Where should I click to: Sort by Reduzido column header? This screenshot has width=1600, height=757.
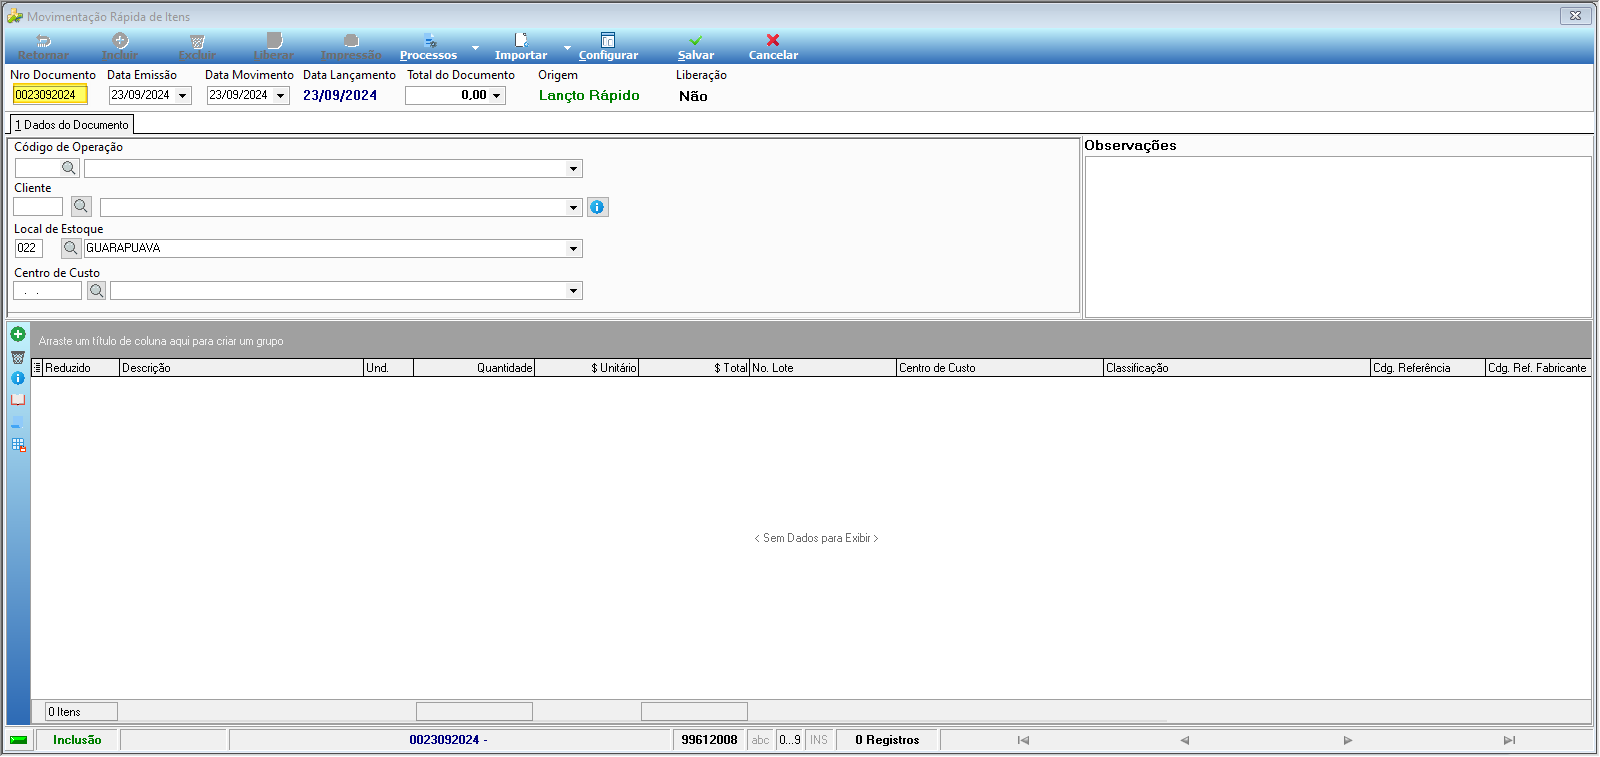tap(81, 368)
